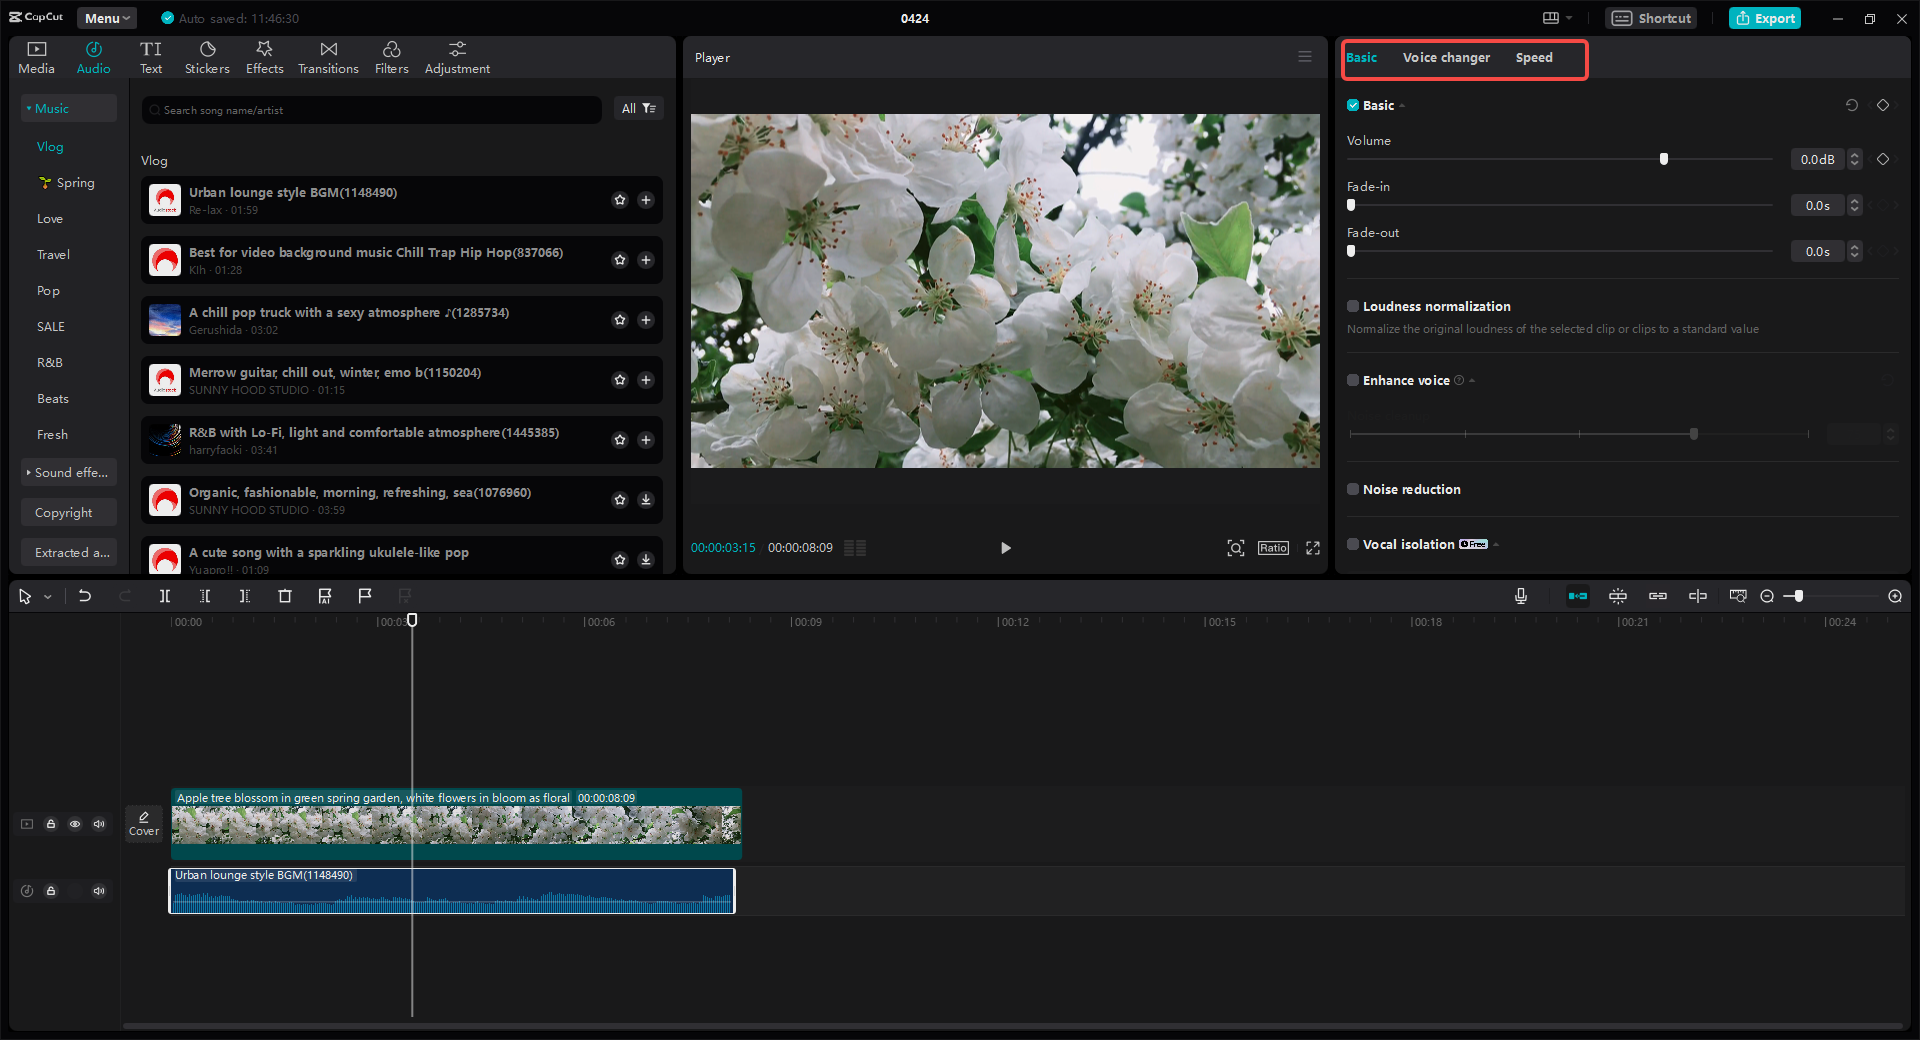The width and height of the screenshot is (1920, 1040).
Task: Increase Volume dB stepper
Action: pyautogui.click(x=1855, y=155)
